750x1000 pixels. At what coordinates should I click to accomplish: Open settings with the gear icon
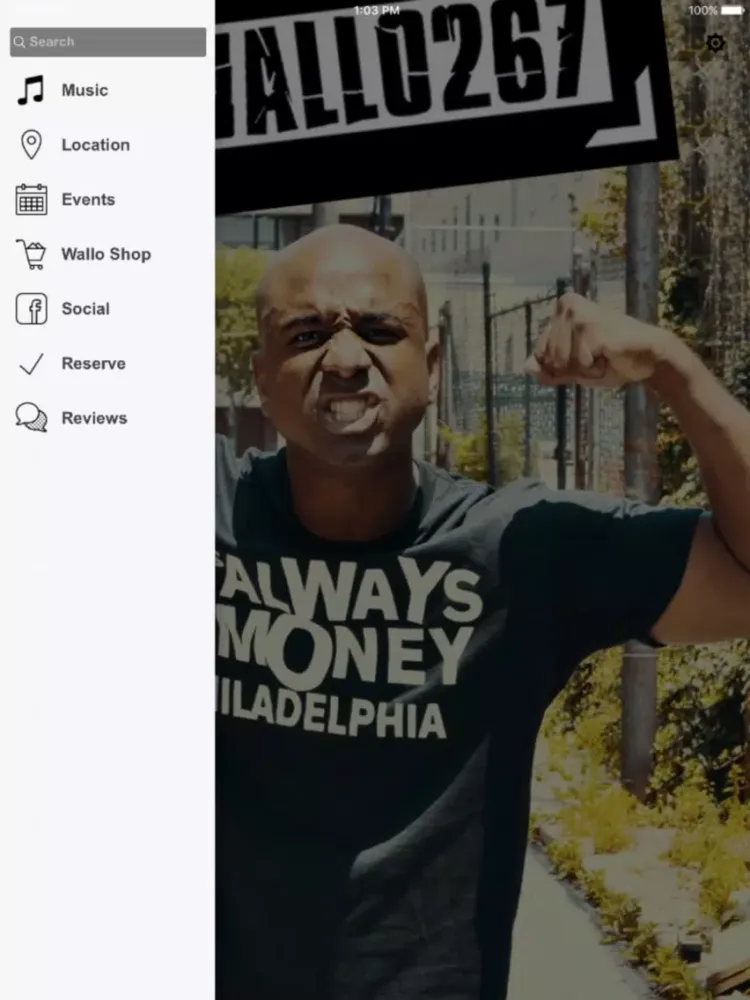tap(716, 43)
